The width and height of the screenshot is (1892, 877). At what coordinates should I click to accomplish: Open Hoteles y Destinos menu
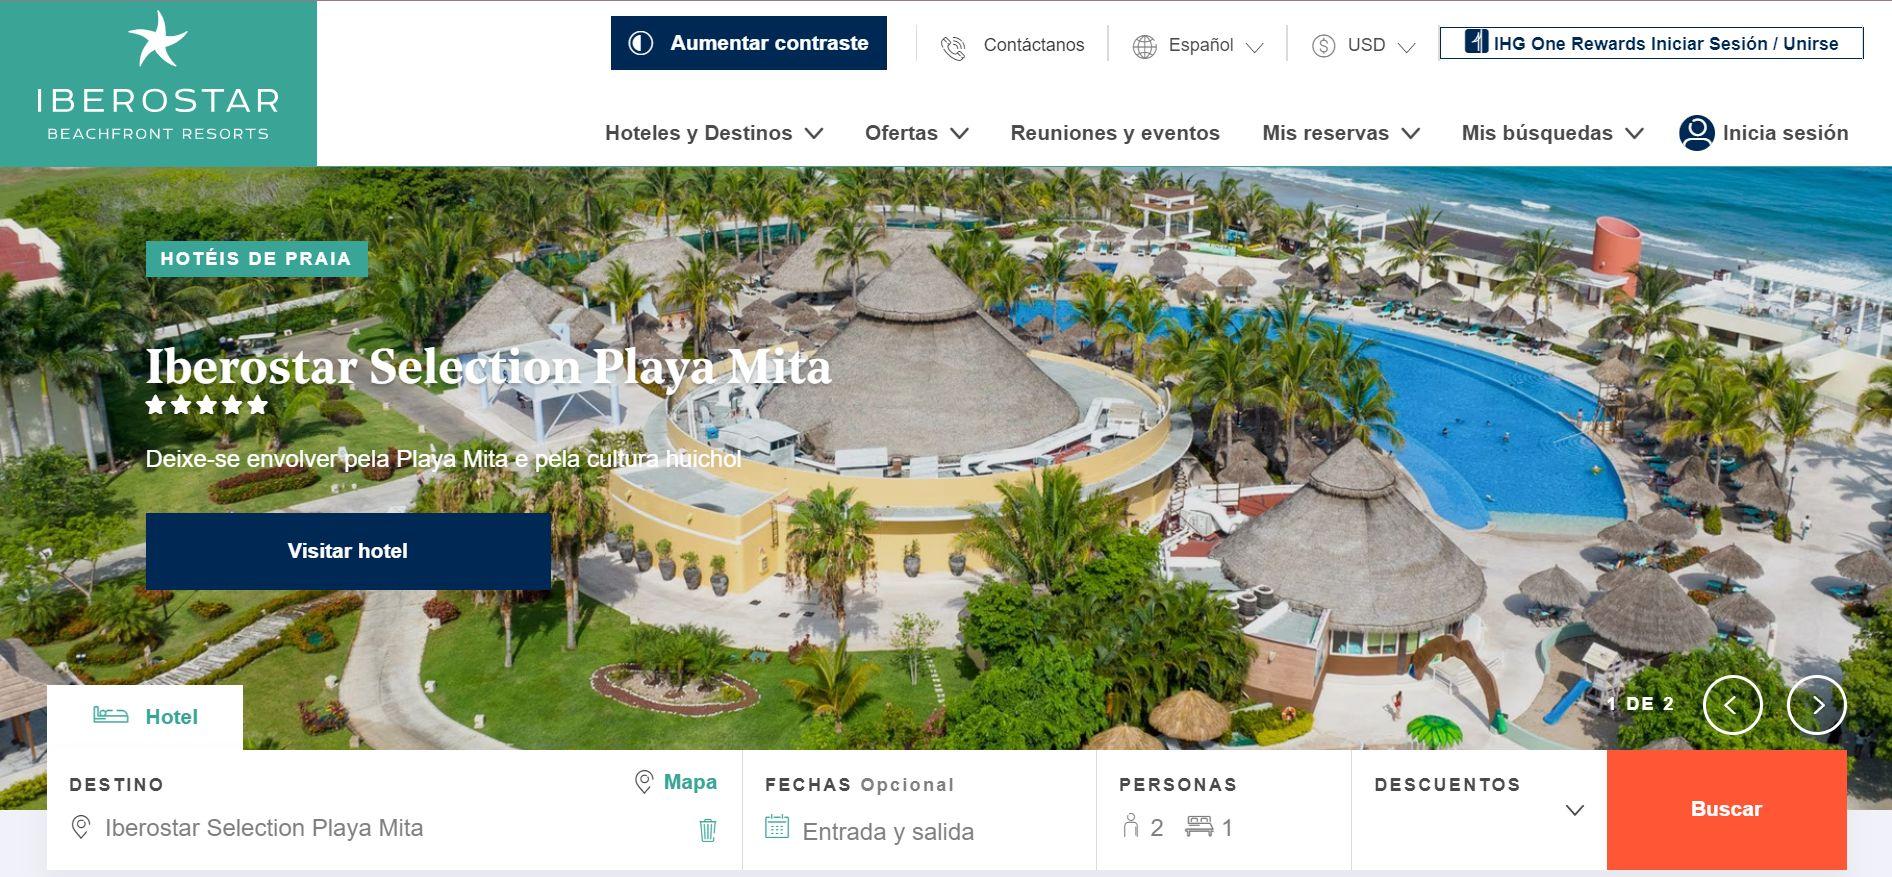714,133
